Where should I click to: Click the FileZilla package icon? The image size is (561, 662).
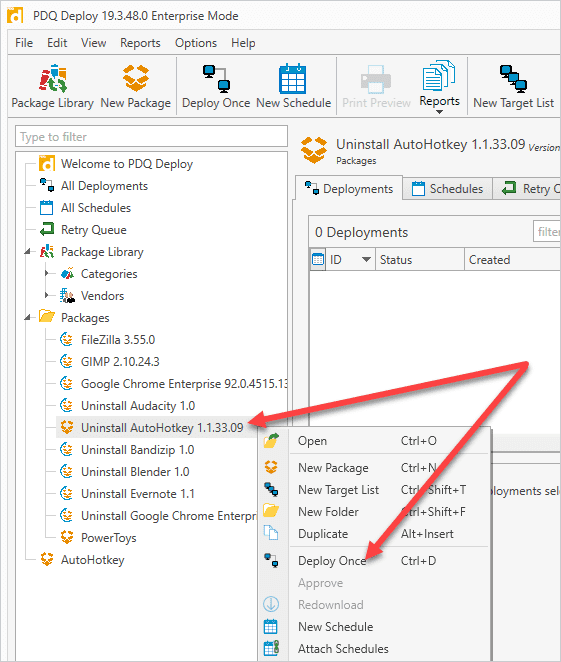point(66,339)
